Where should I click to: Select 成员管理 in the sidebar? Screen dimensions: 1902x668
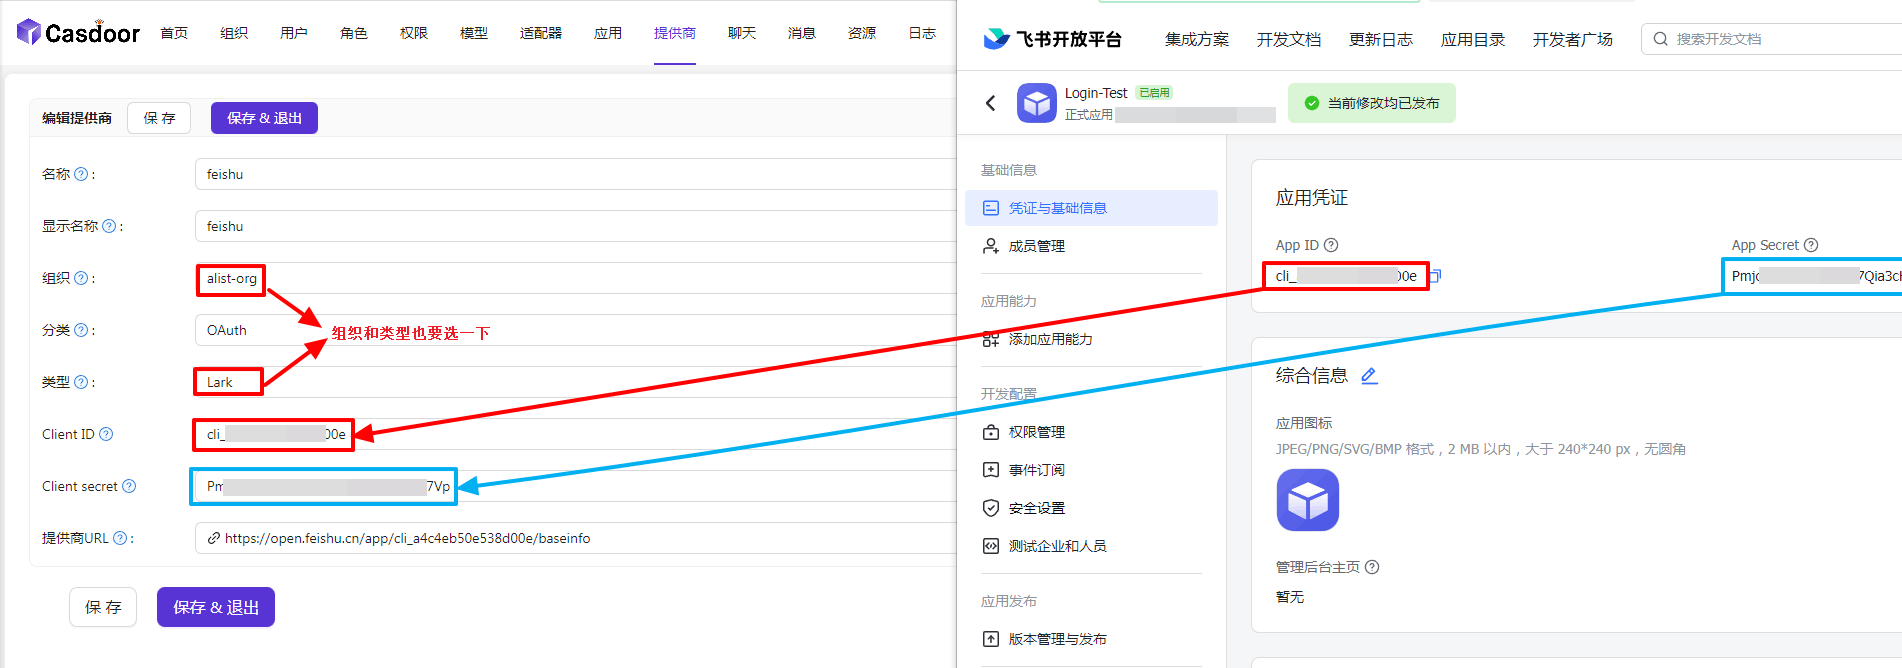[x=1036, y=246]
